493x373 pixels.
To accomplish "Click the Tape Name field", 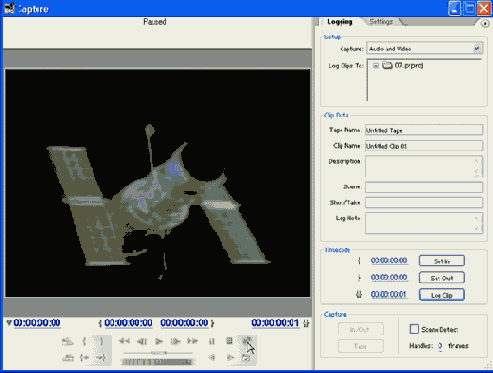I will click(424, 130).
